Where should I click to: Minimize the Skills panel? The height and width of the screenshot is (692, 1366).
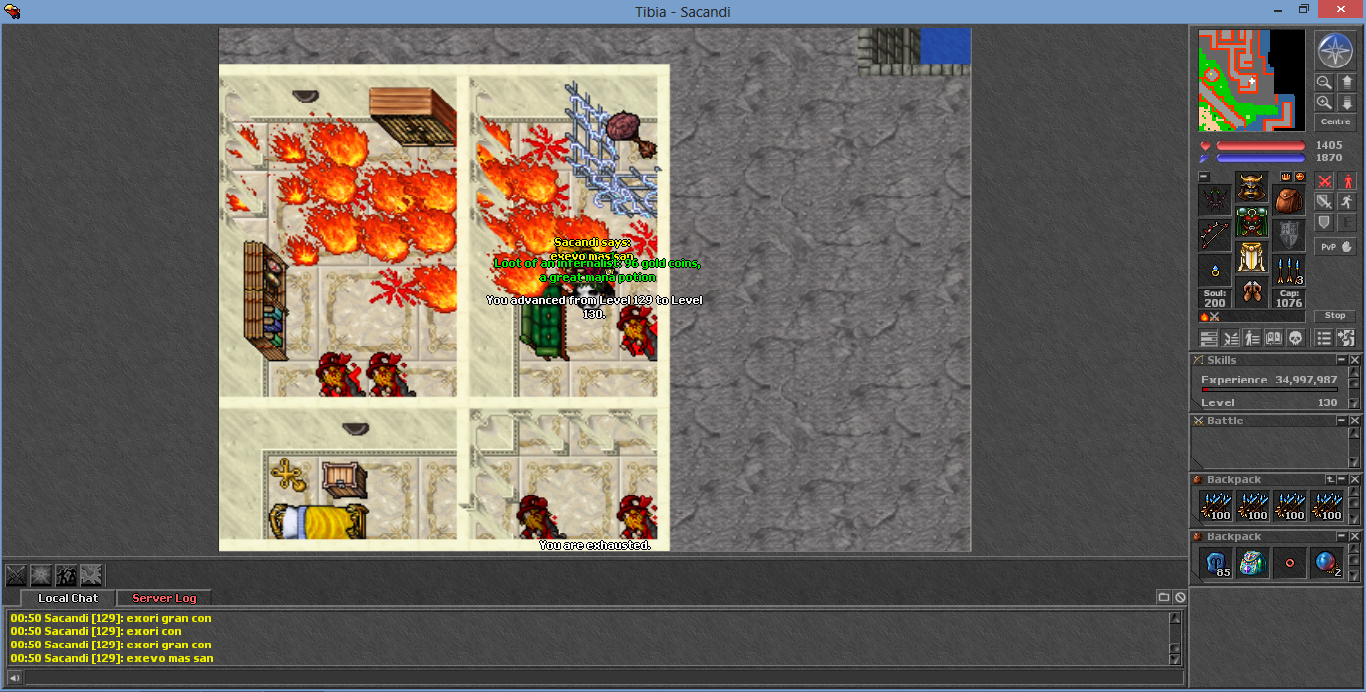click(1342, 360)
